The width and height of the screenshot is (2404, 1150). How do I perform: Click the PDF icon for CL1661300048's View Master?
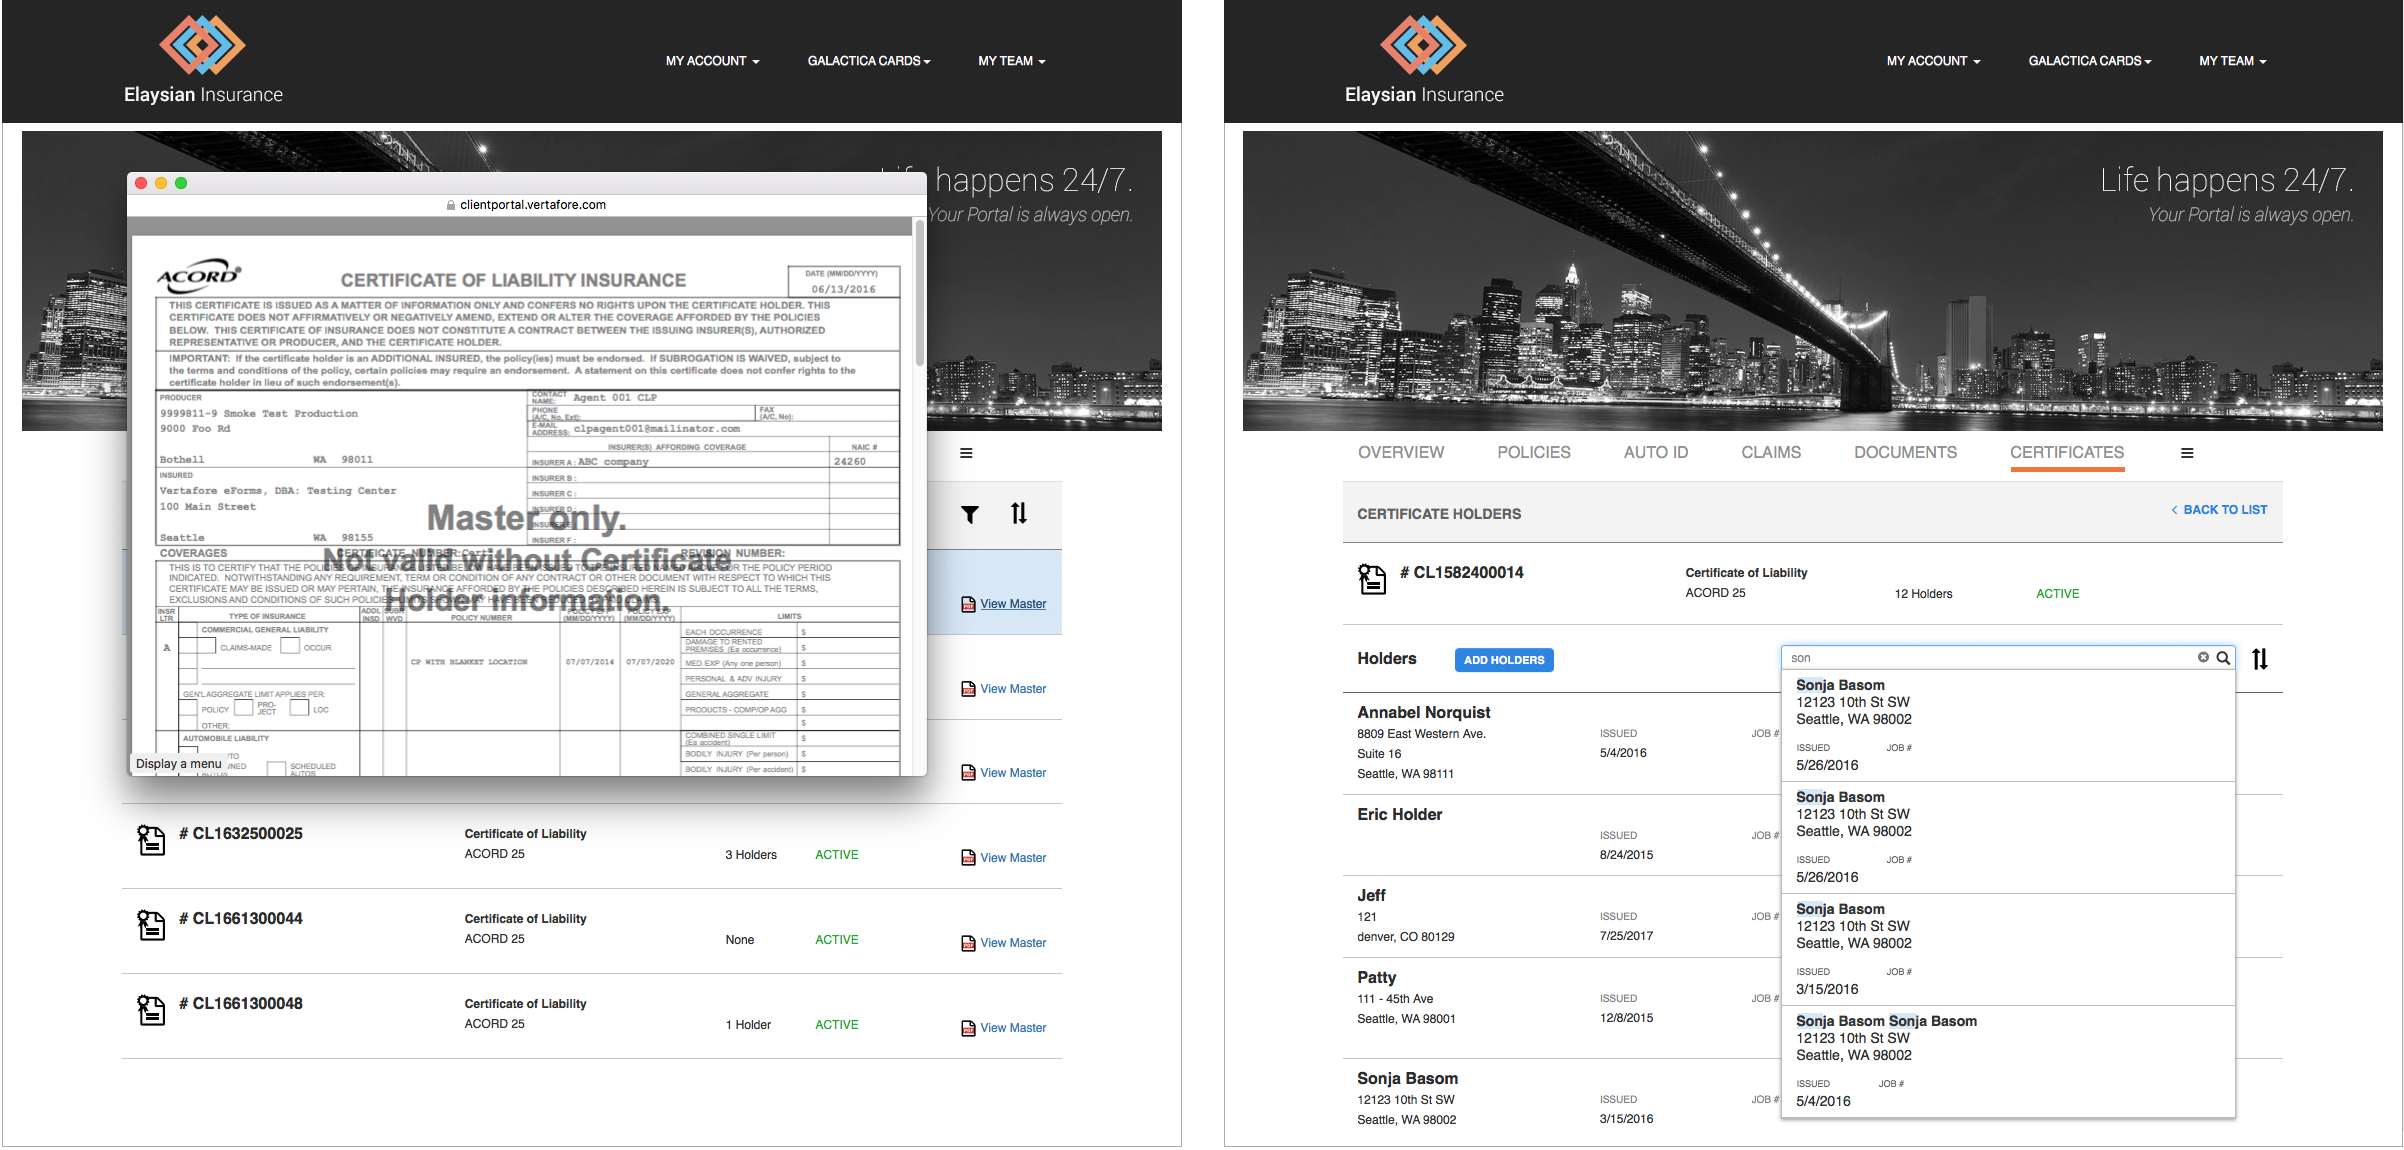(968, 1028)
